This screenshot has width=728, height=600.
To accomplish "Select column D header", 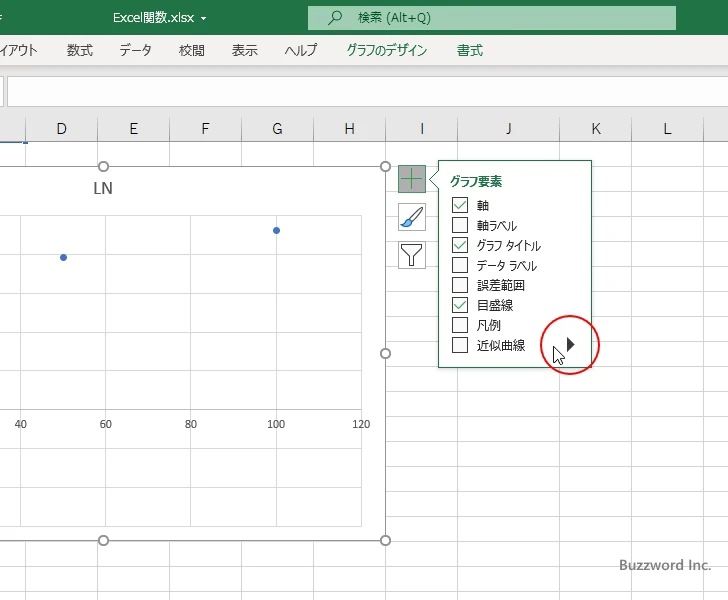I will (x=61, y=129).
